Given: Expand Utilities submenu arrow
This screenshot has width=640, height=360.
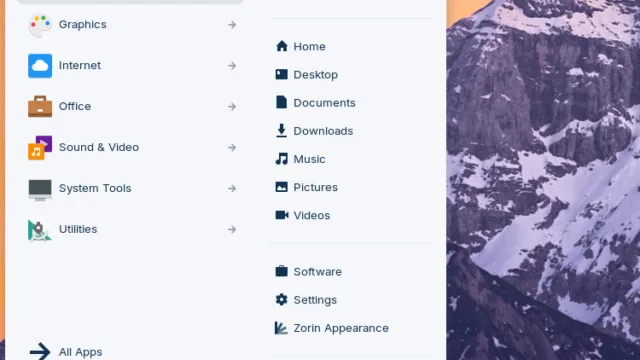Looking at the screenshot, I should coord(232,229).
